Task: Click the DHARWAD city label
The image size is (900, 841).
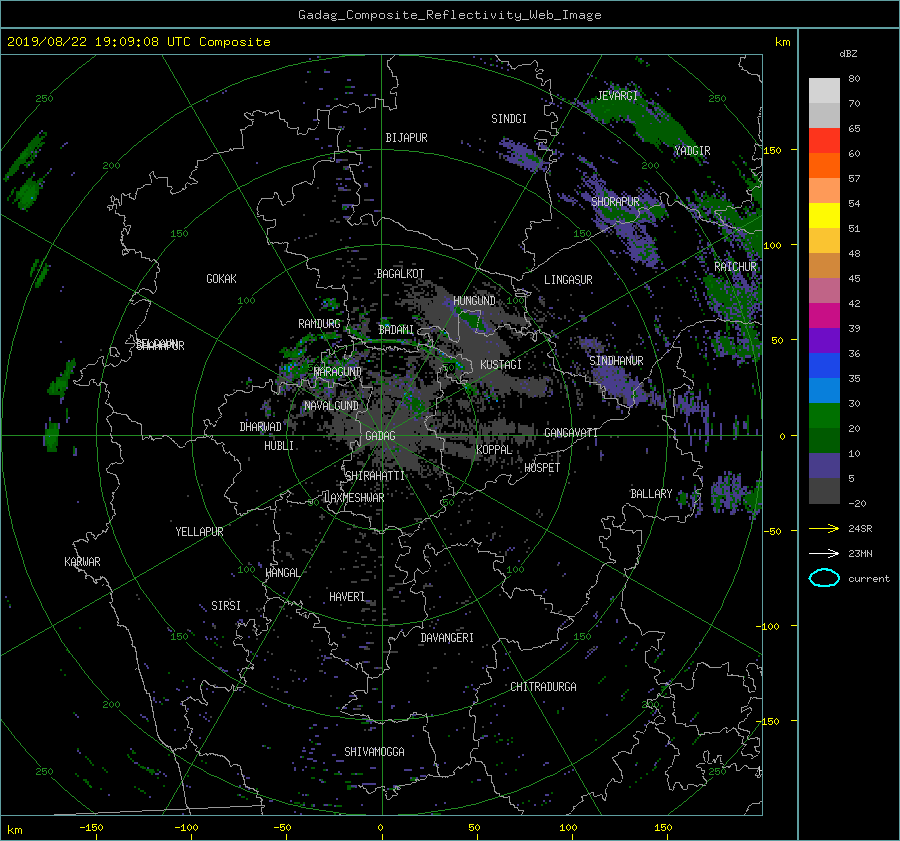Action: [x=261, y=427]
